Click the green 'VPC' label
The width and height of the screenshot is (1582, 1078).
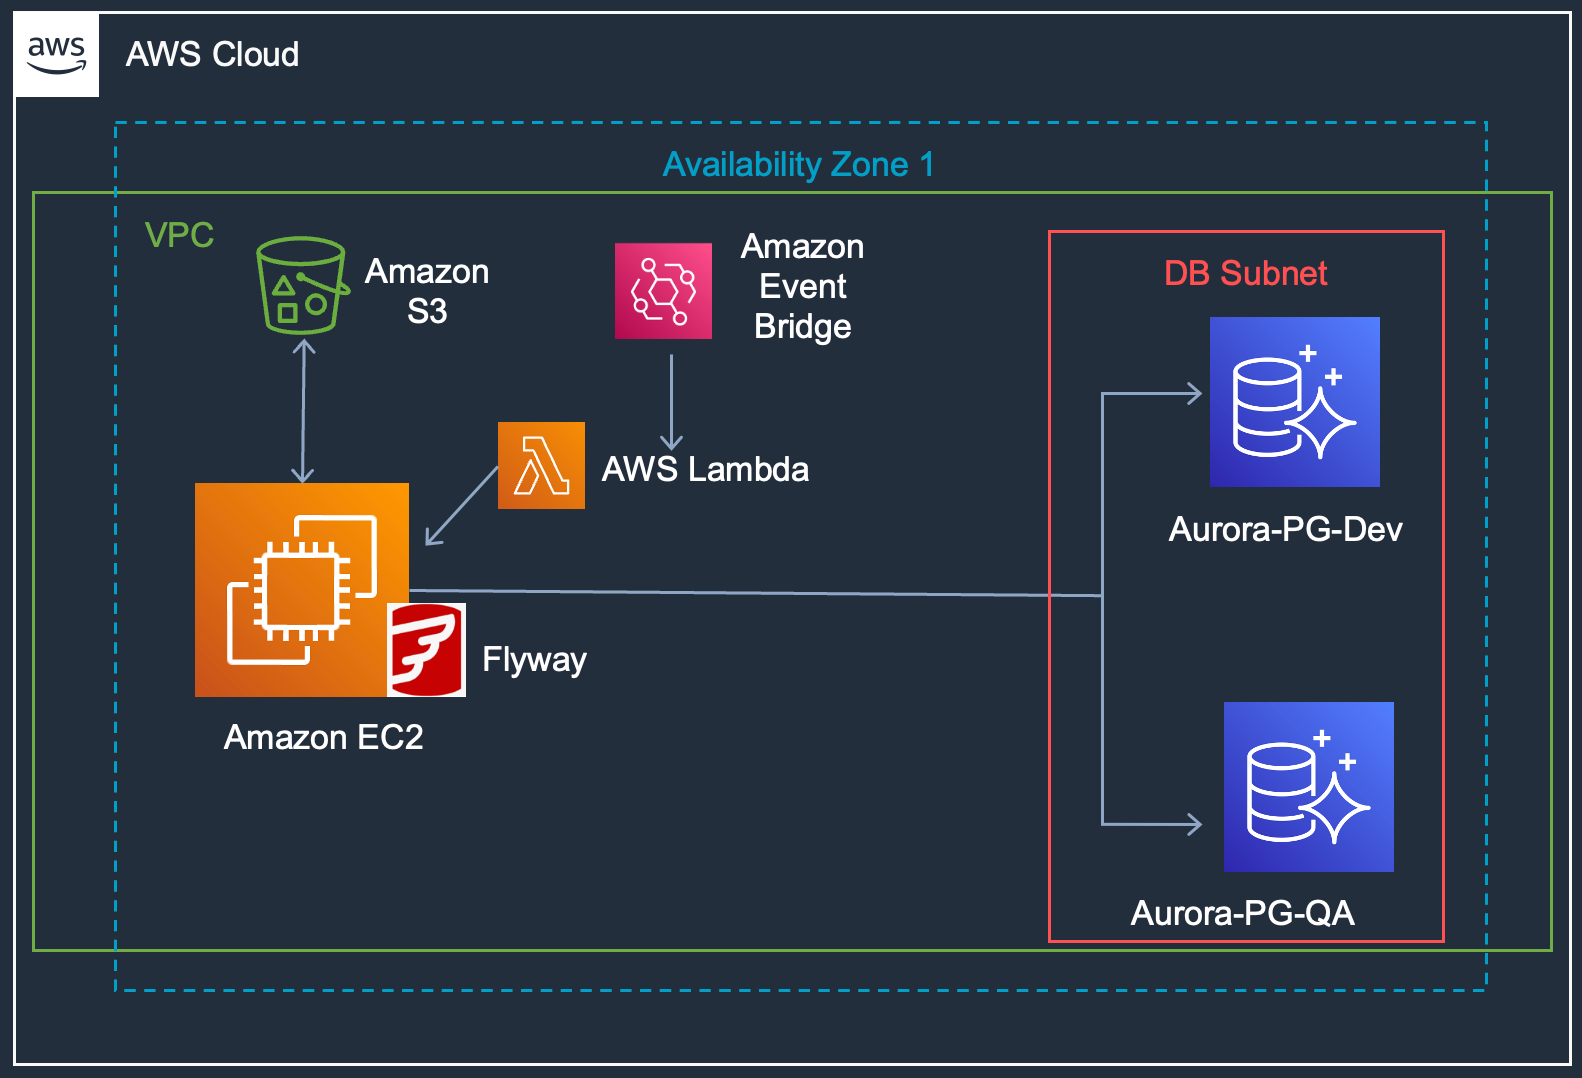179,235
